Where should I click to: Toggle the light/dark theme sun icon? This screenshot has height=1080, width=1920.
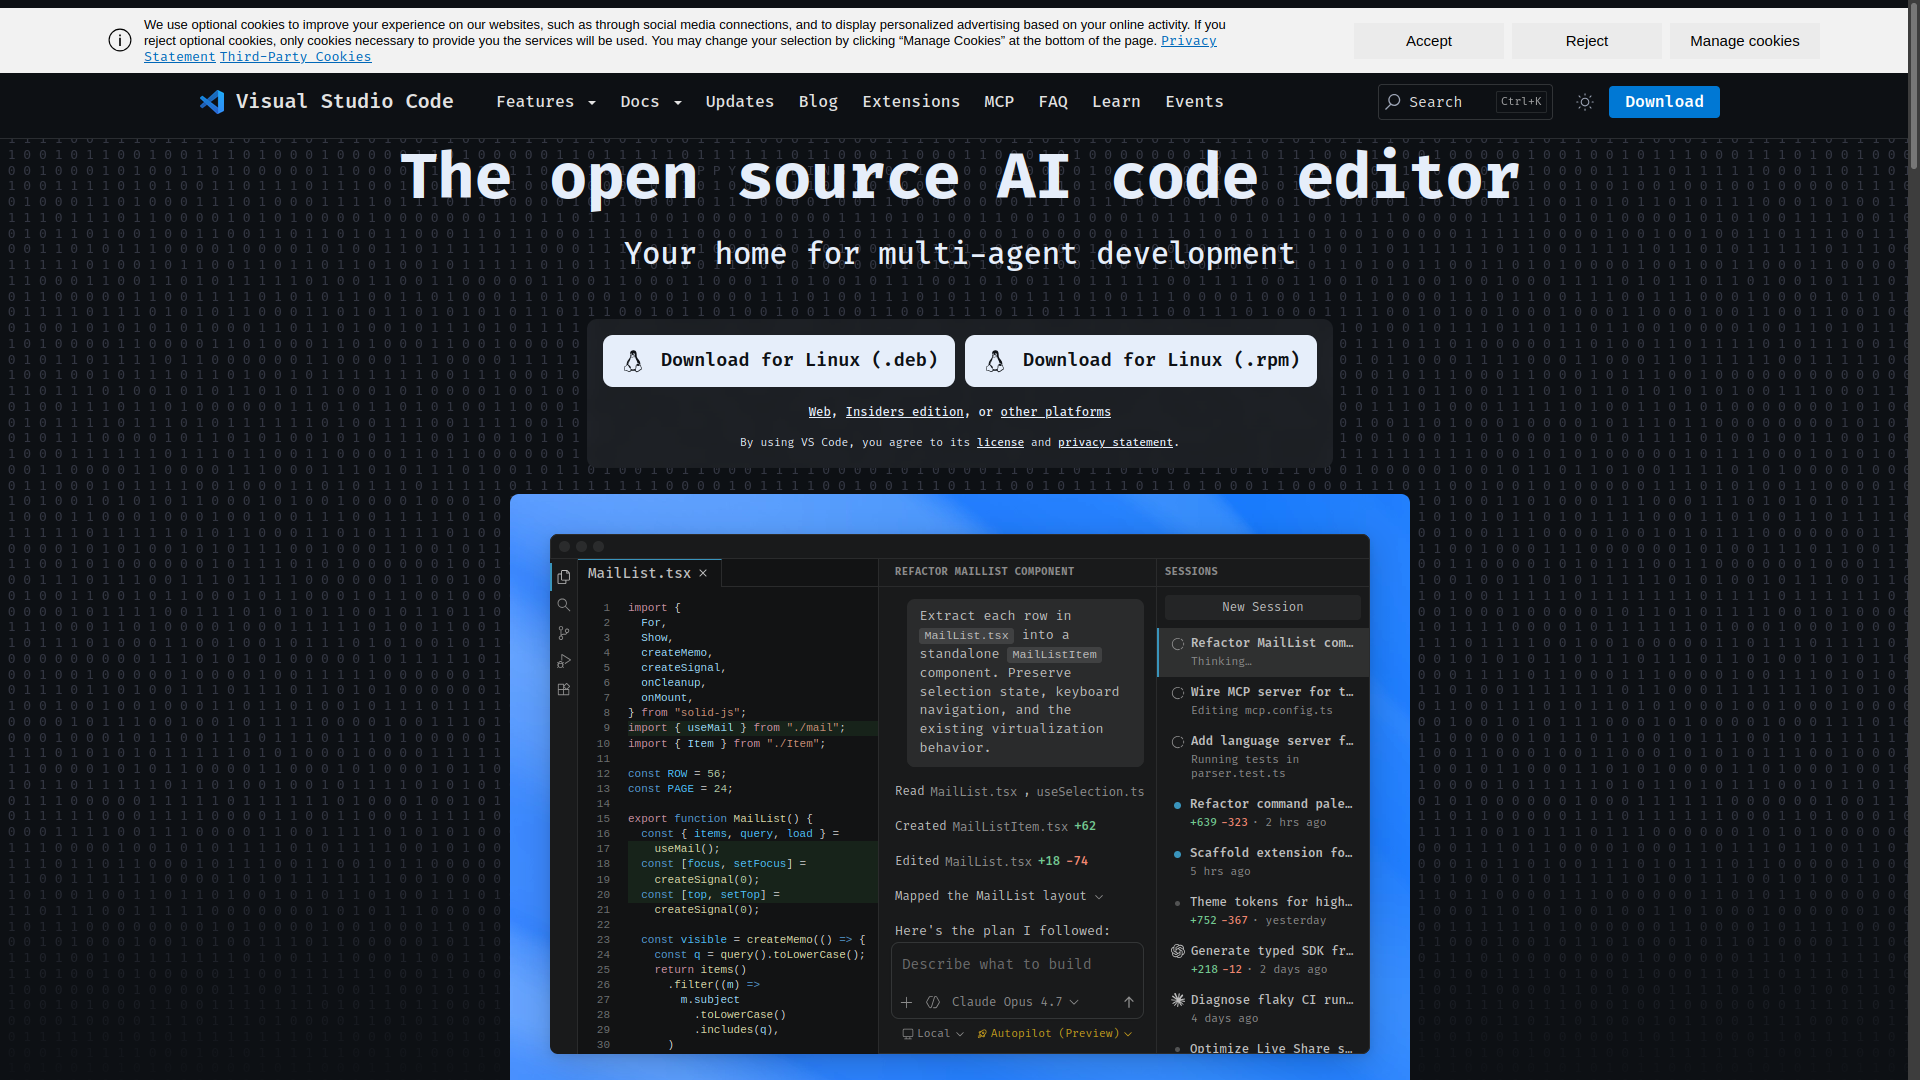[1584, 102]
